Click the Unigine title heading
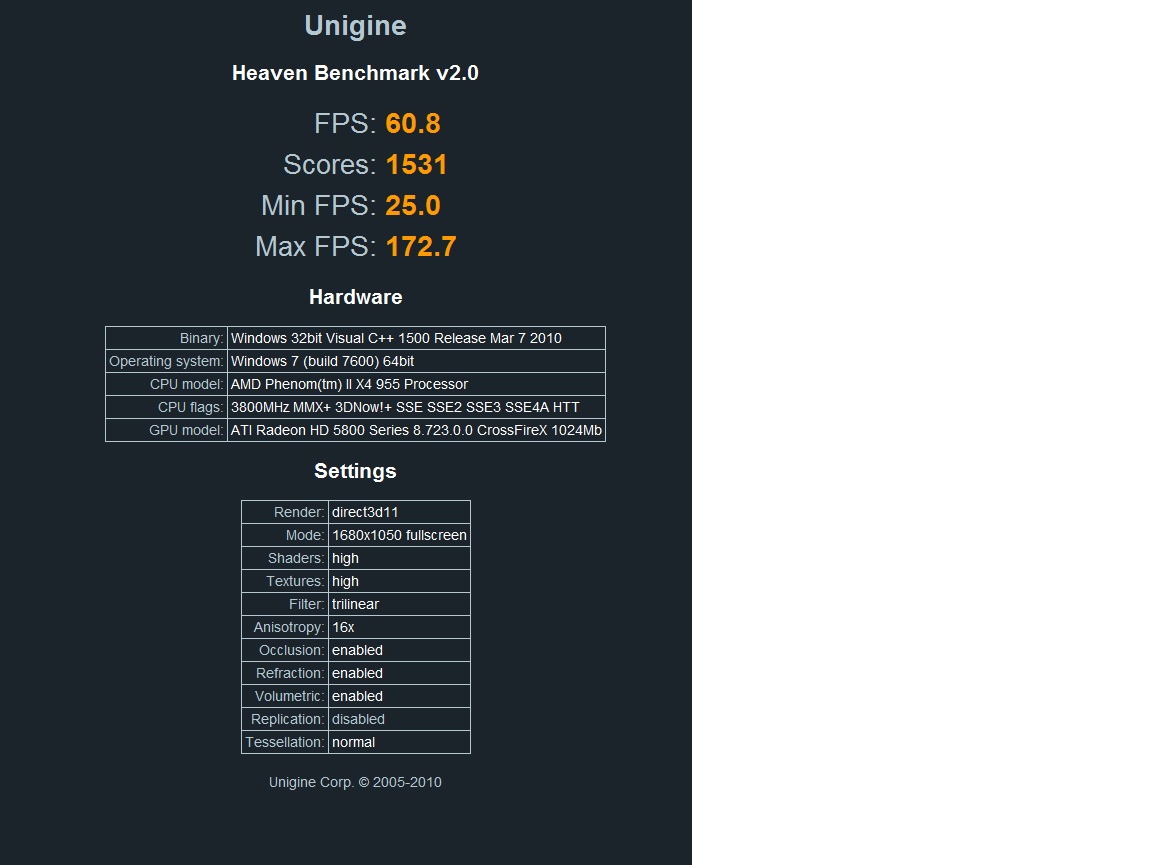The height and width of the screenshot is (865, 1152). pyautogui.click(x=355, y=26)
